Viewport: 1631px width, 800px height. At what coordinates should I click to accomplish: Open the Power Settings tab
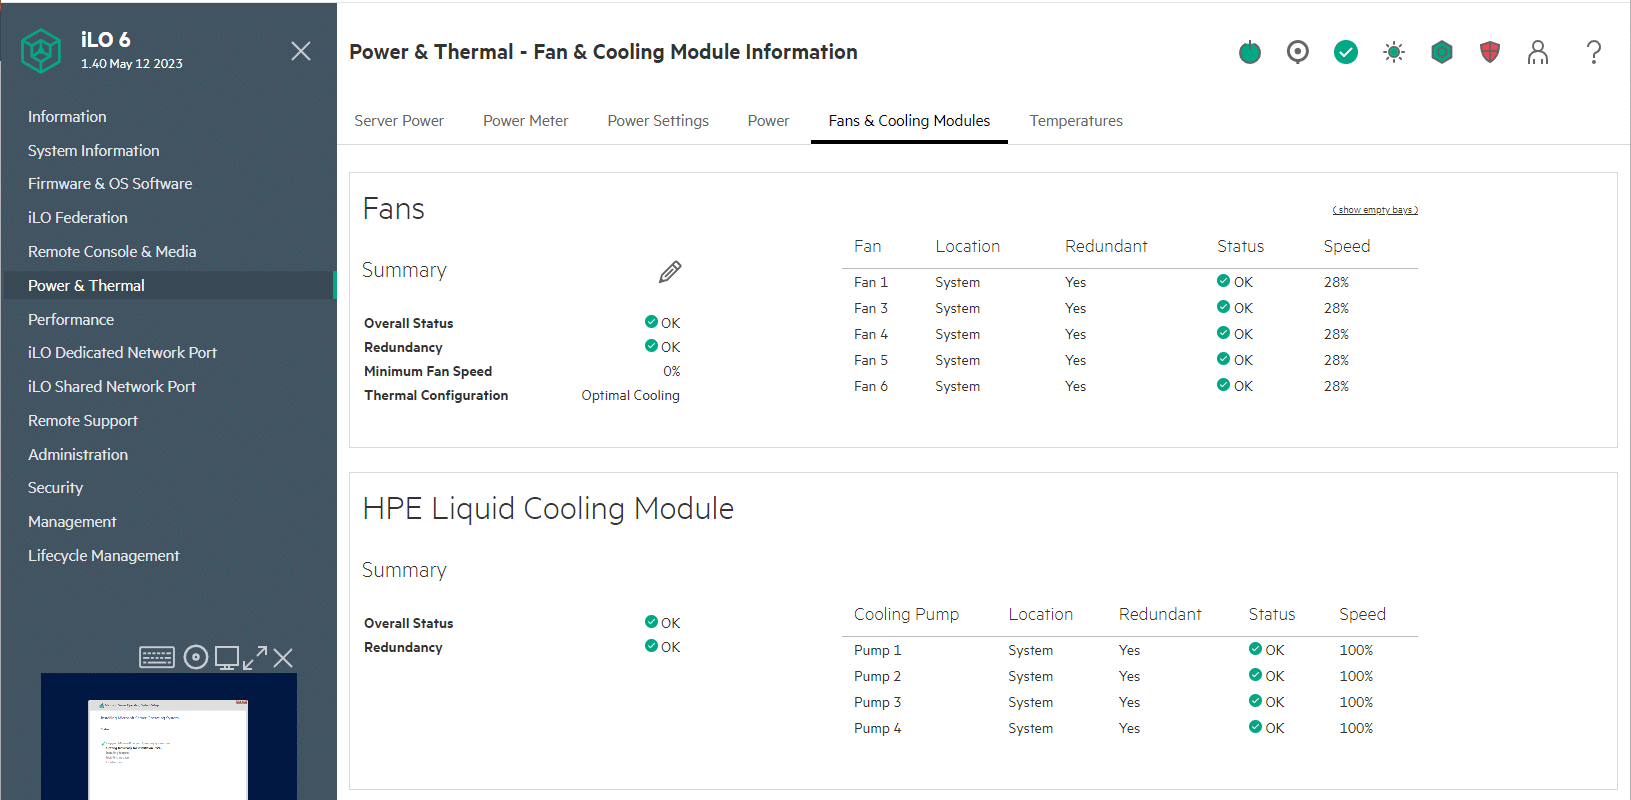pyautogui.click(x=658, y=121)
